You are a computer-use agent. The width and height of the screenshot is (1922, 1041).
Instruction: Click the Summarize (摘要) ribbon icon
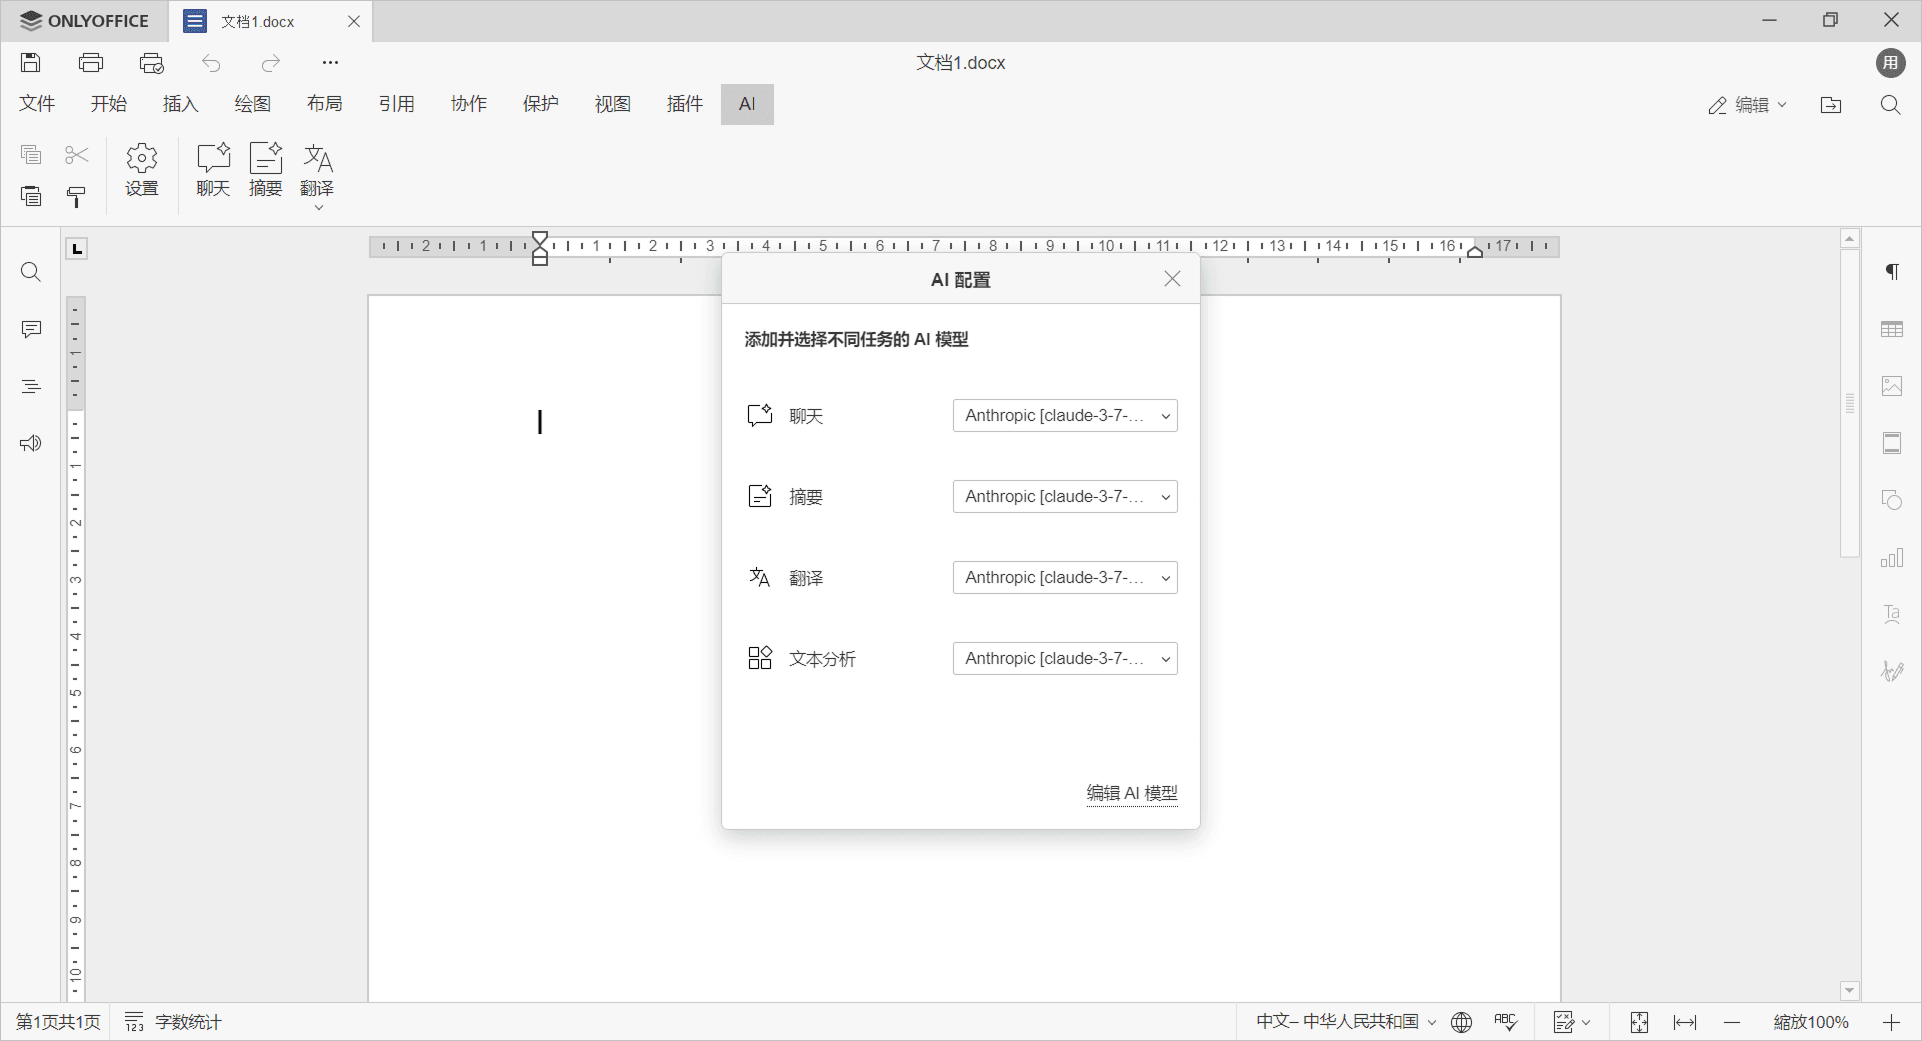(265, 169)
